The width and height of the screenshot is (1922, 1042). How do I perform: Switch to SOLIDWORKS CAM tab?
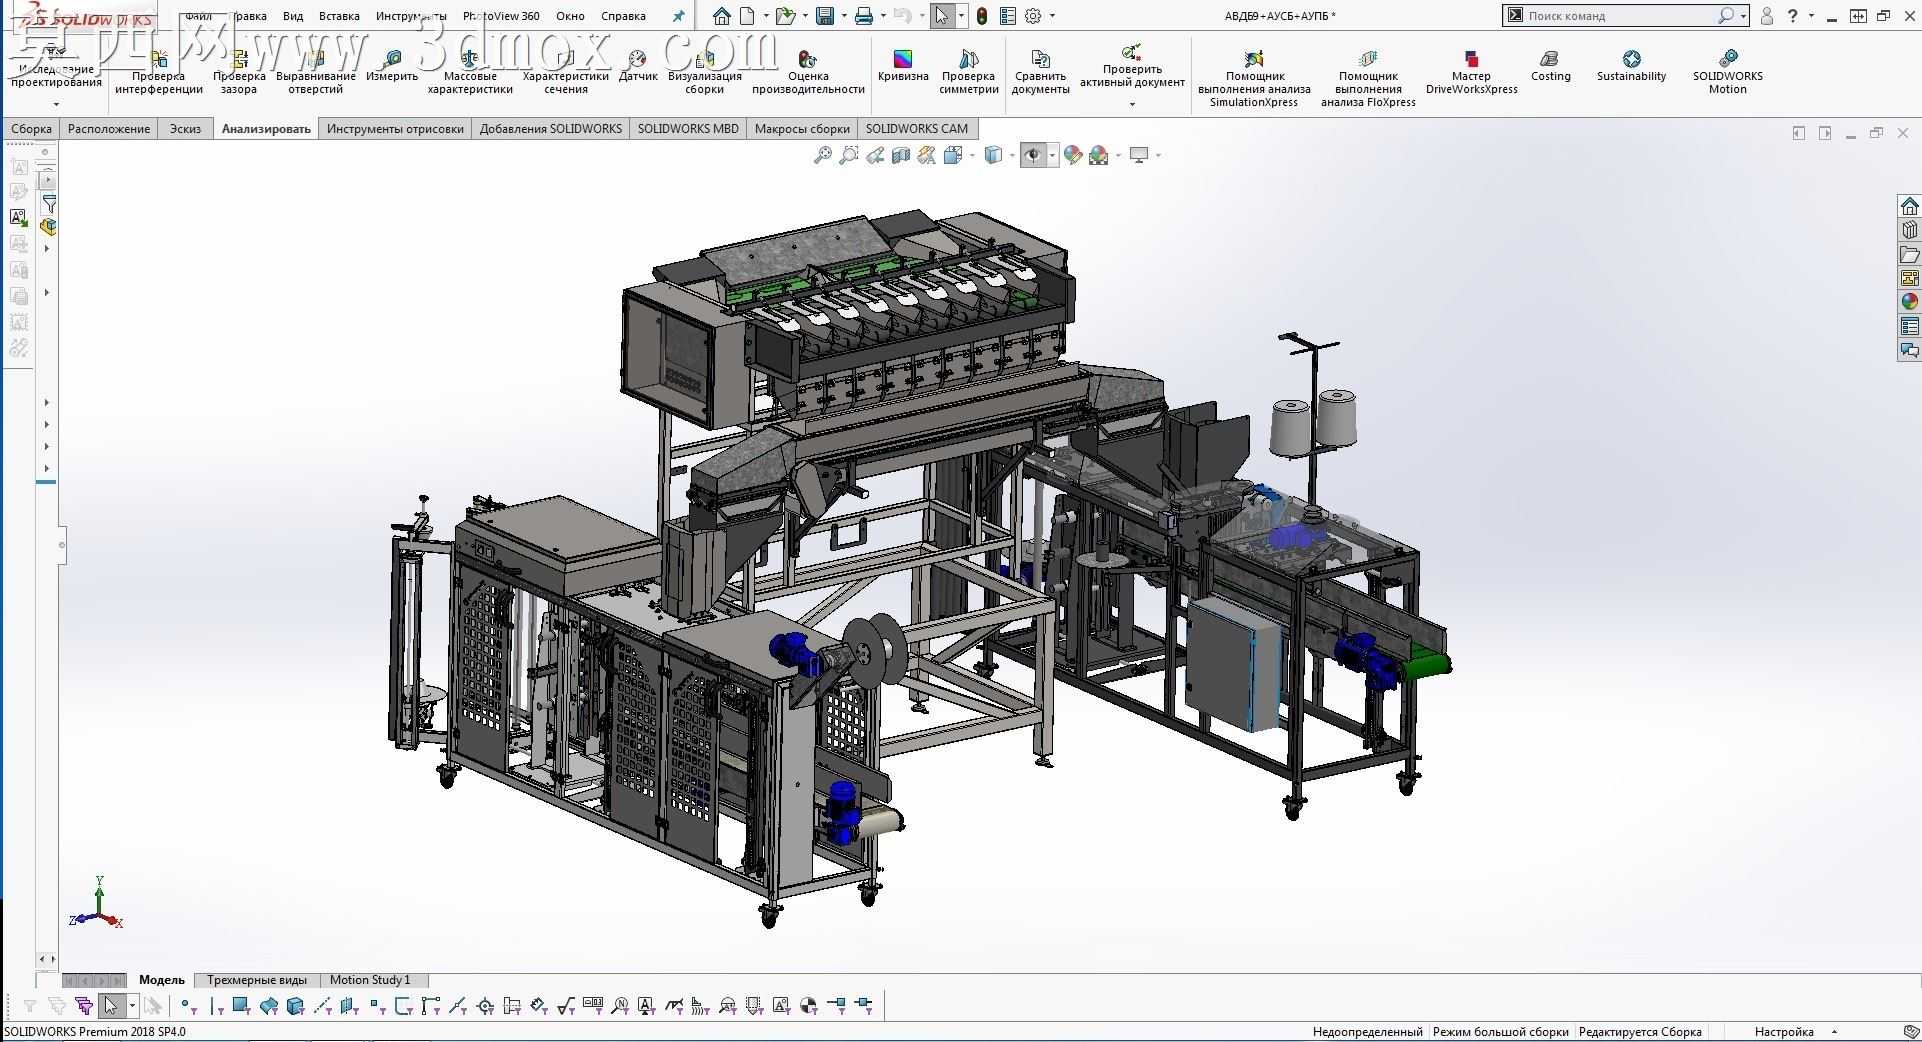point(917,128)
